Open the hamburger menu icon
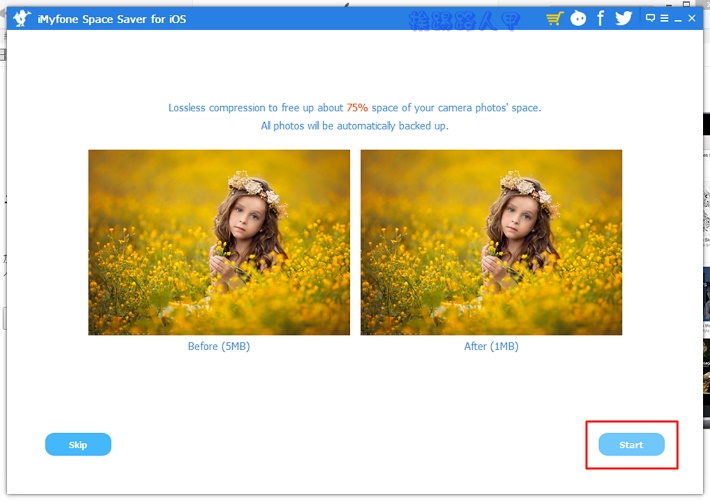The height and width of the screenshot is (501, 710). click(x=664, y=18)
